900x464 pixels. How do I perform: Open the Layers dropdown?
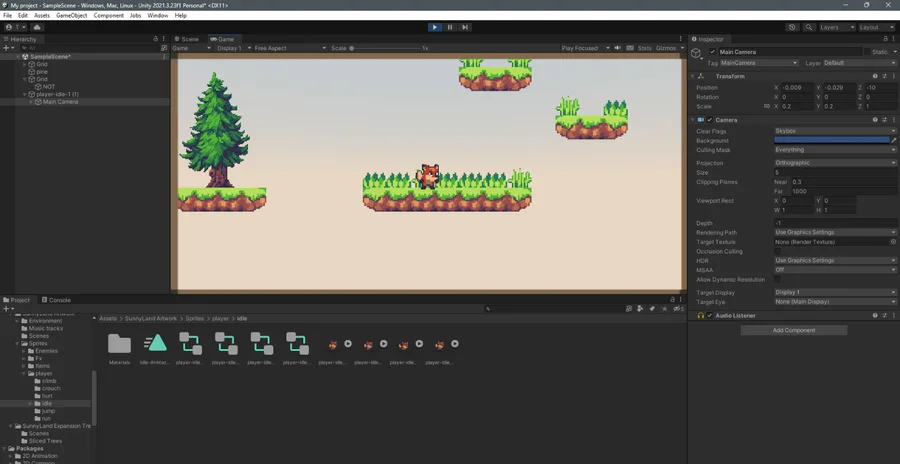836,27
